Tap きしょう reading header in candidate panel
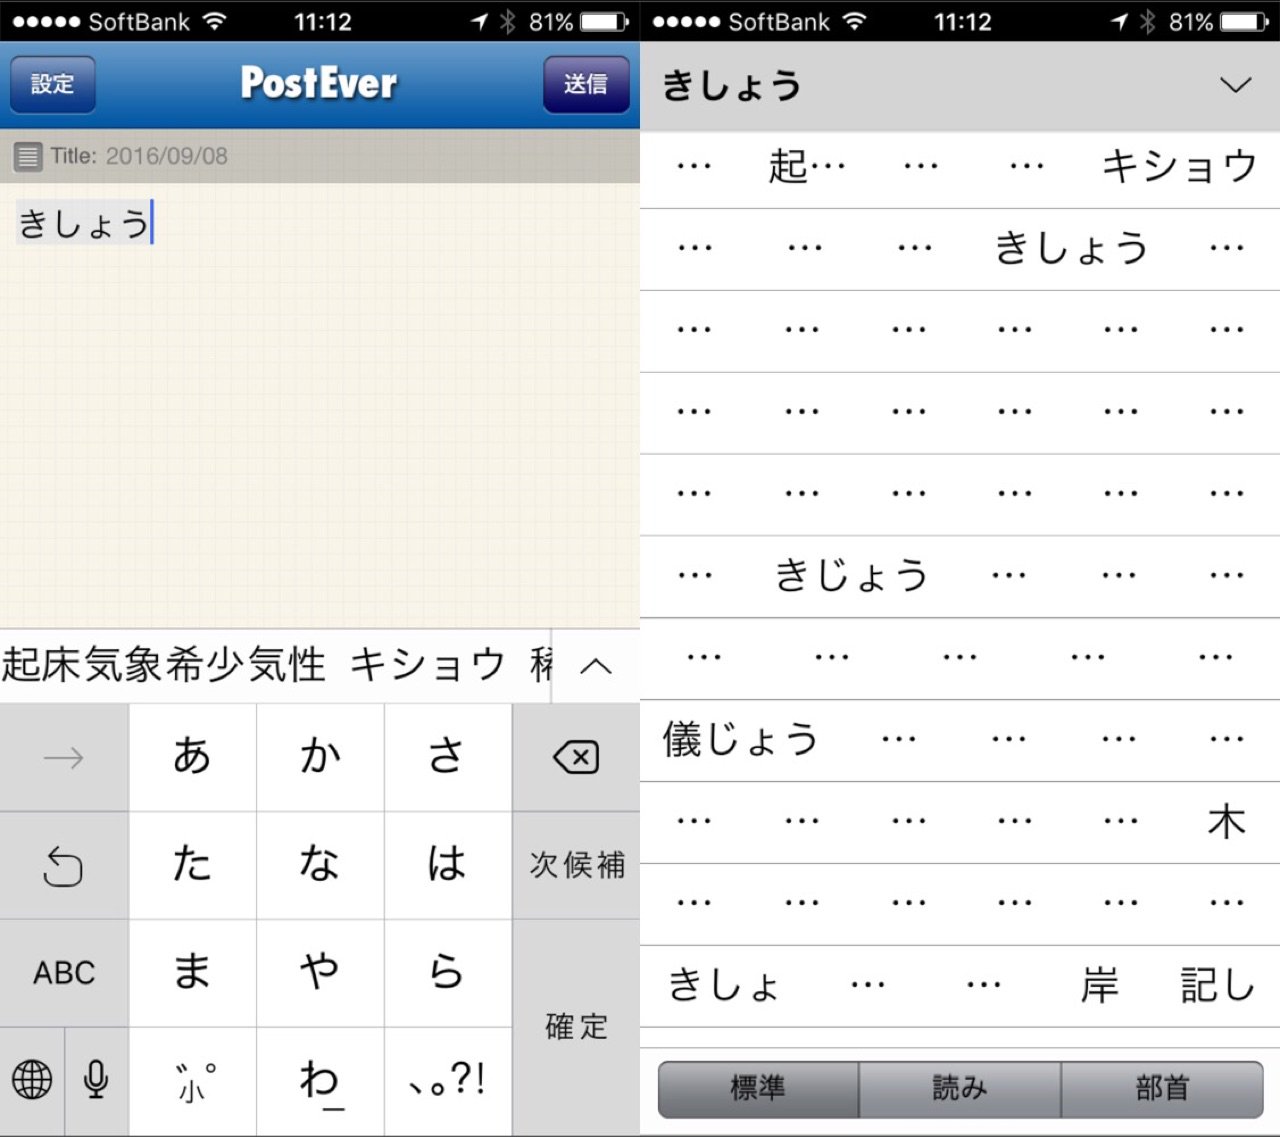 pos(732,86)
